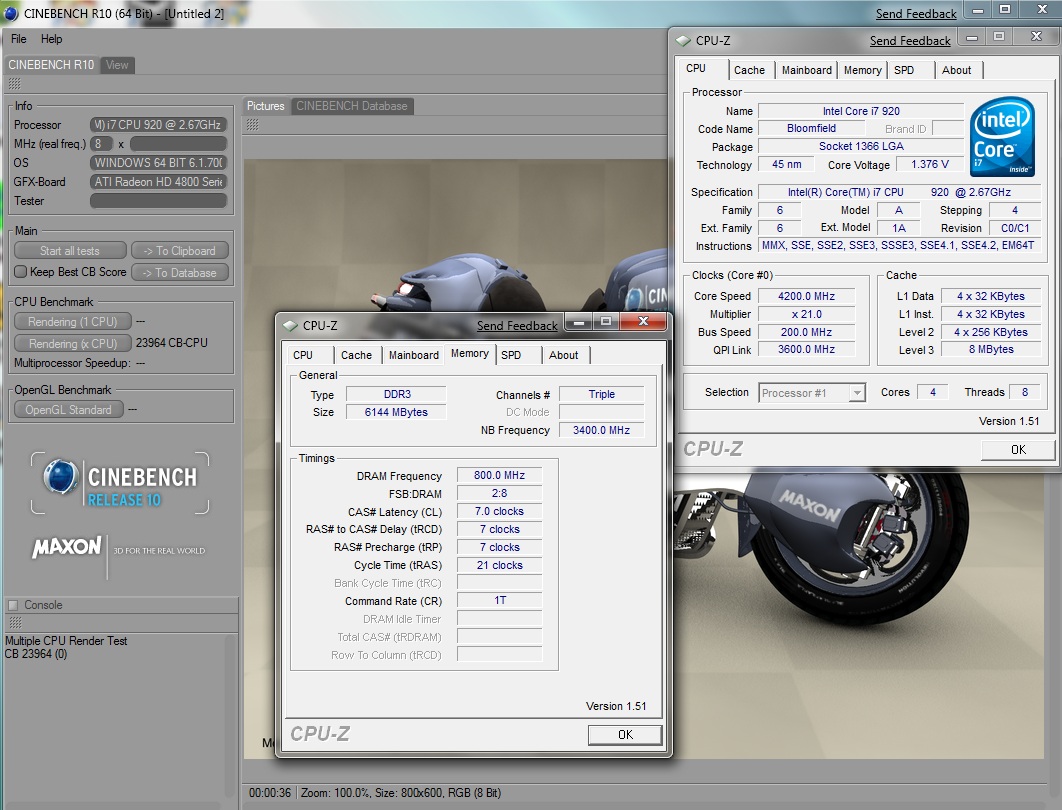This screenshot has width=1062, height=810.
Task: Click the CINEBENCH Release 10 logo
Action: tap(121, 484)
